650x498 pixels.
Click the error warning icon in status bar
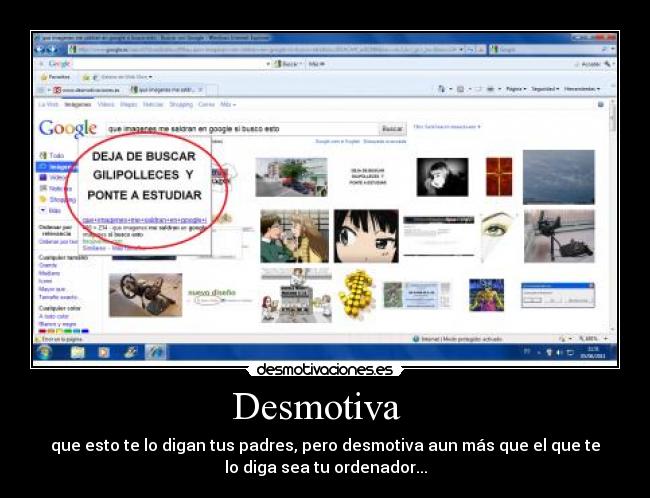pos(38,339)
